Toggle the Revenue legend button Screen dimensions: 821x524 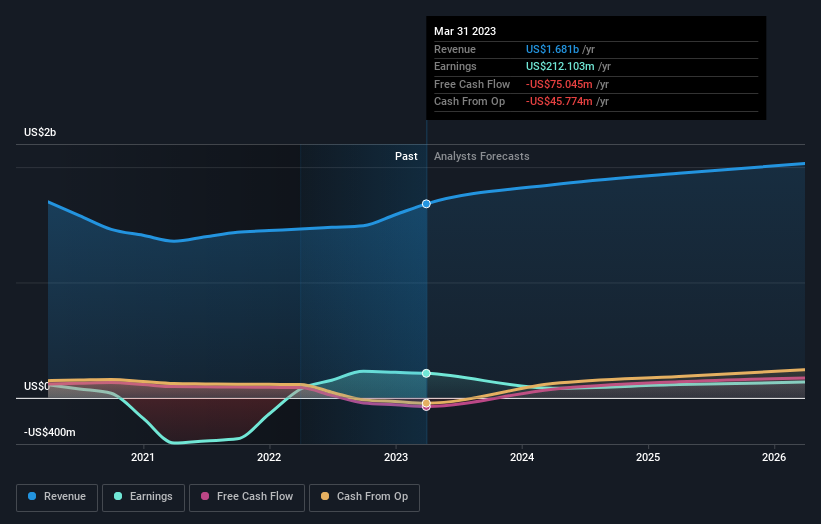pos(57,497)
